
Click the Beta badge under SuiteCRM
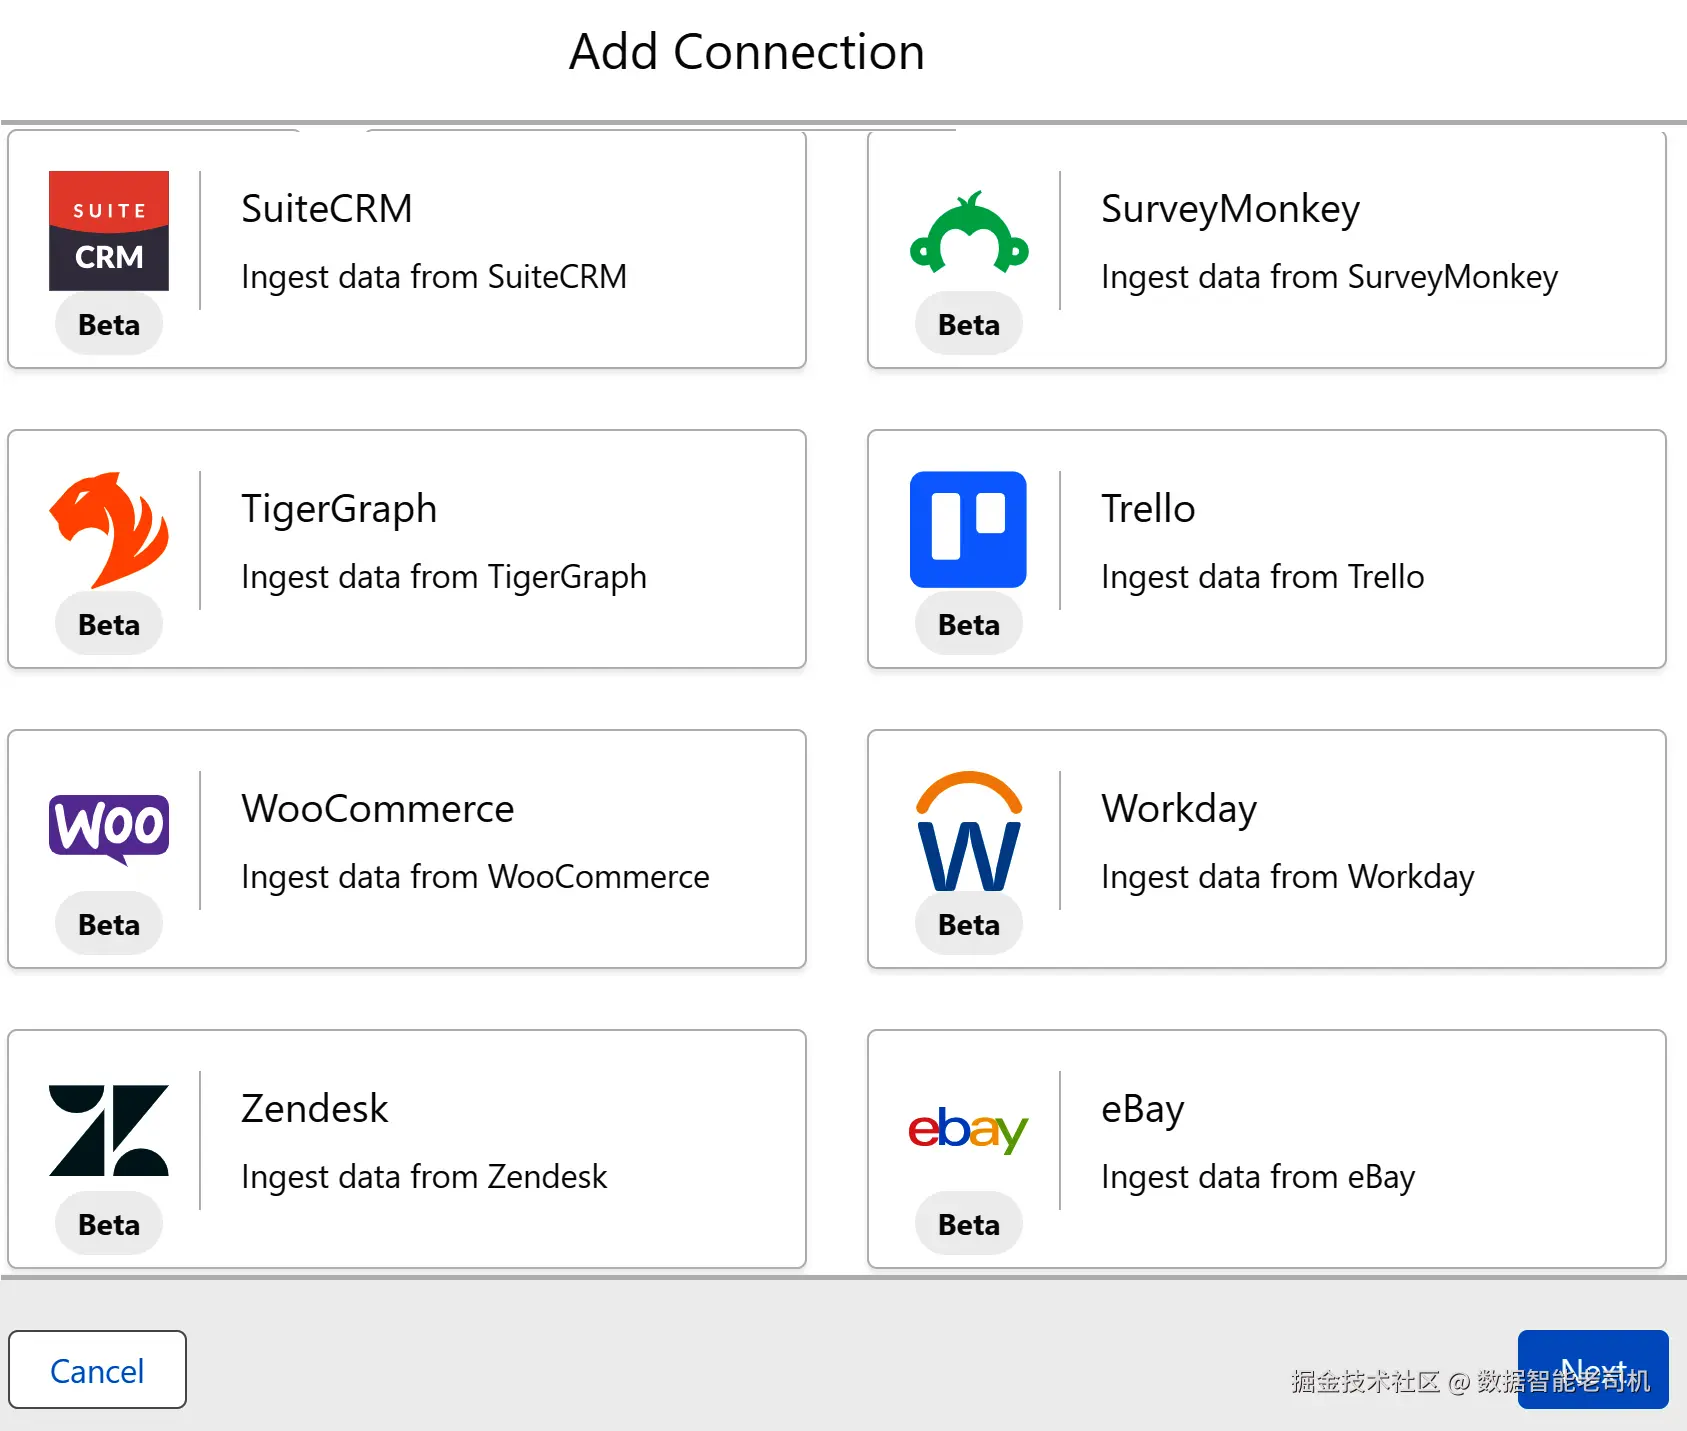coord(109,324)
